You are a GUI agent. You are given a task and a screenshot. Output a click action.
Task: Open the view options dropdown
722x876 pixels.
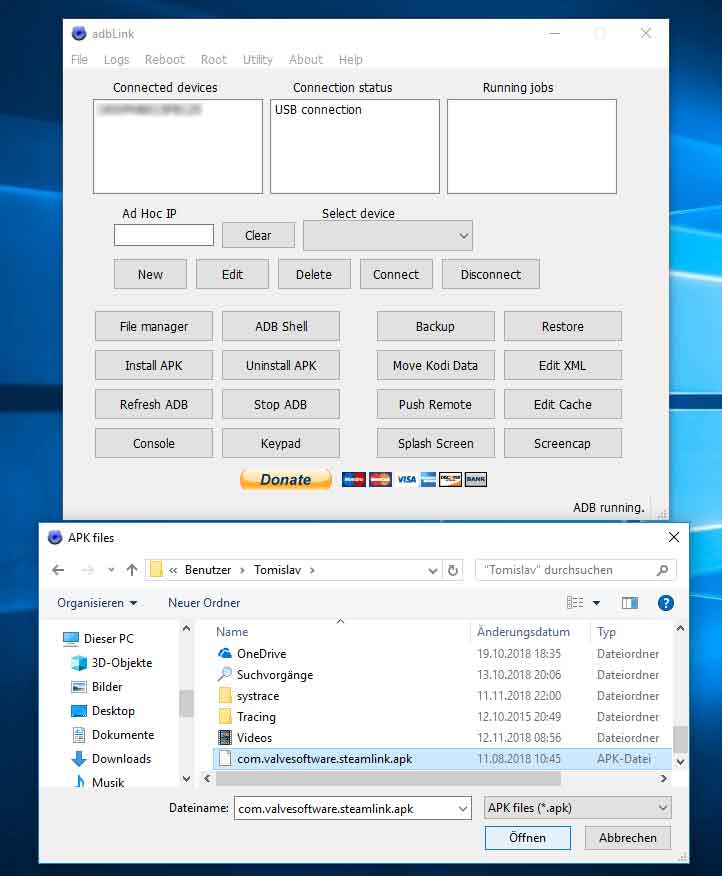tap(597, 603)
